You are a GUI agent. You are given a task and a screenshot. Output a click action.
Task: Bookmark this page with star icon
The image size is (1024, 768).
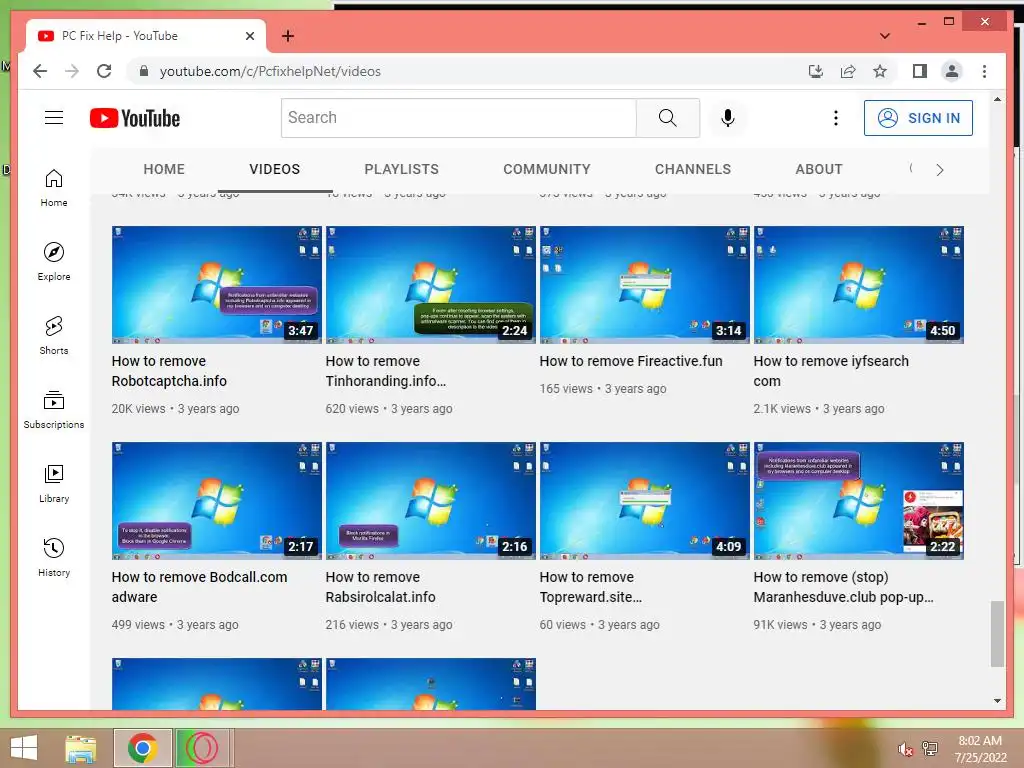click(x=880, y=71)
